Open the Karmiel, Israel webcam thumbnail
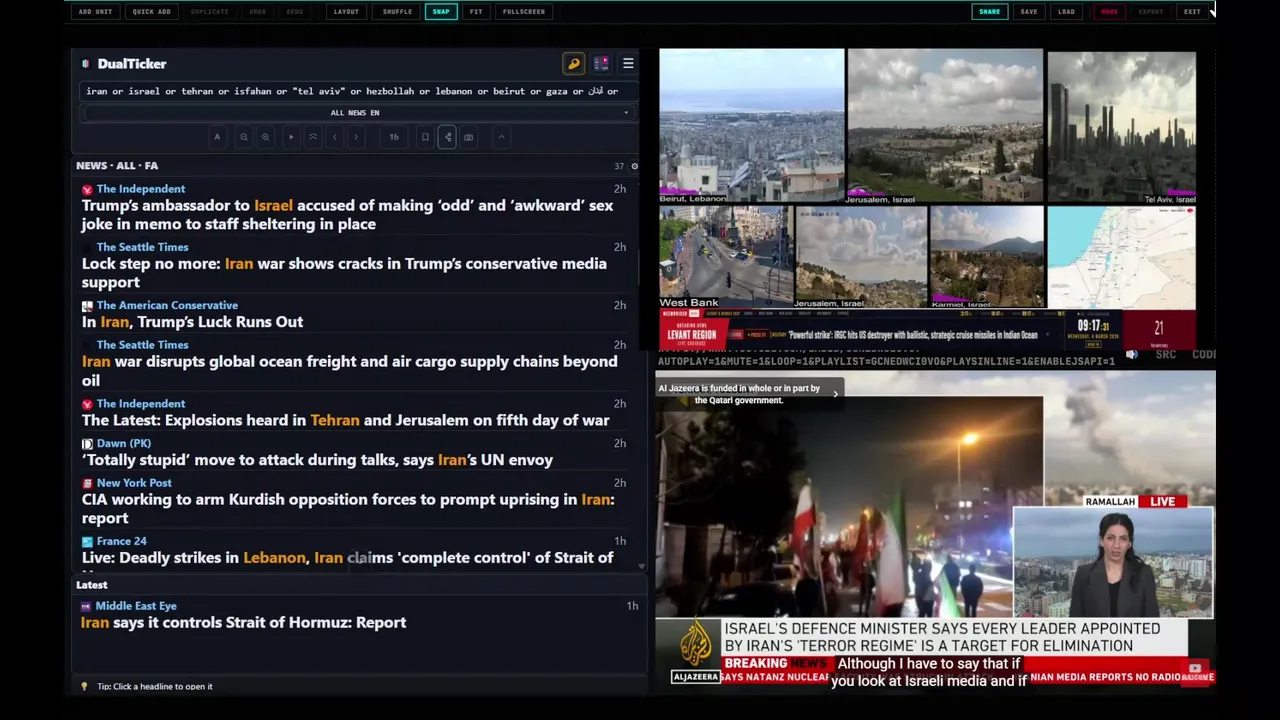Screen dimensions: 1280x720 (986, 257)
